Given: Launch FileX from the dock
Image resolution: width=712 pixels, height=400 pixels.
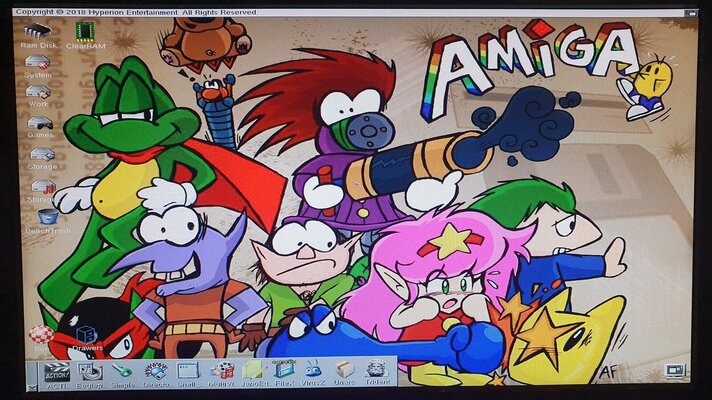Looking at the screenshot, I should pyautogui.click(x=285, y=370).
